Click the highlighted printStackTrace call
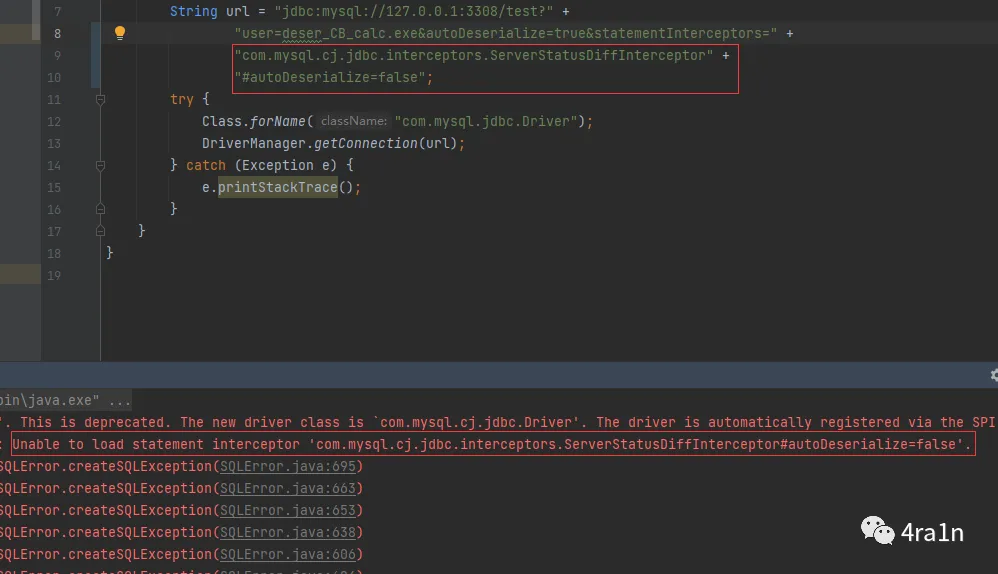The image size is (998, 574). [277, 188]
